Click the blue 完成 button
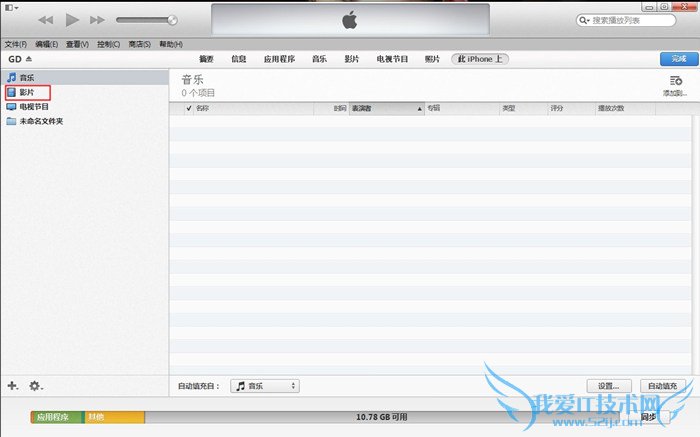The width and height of the screenshot is (700, 437). [679, 59]
